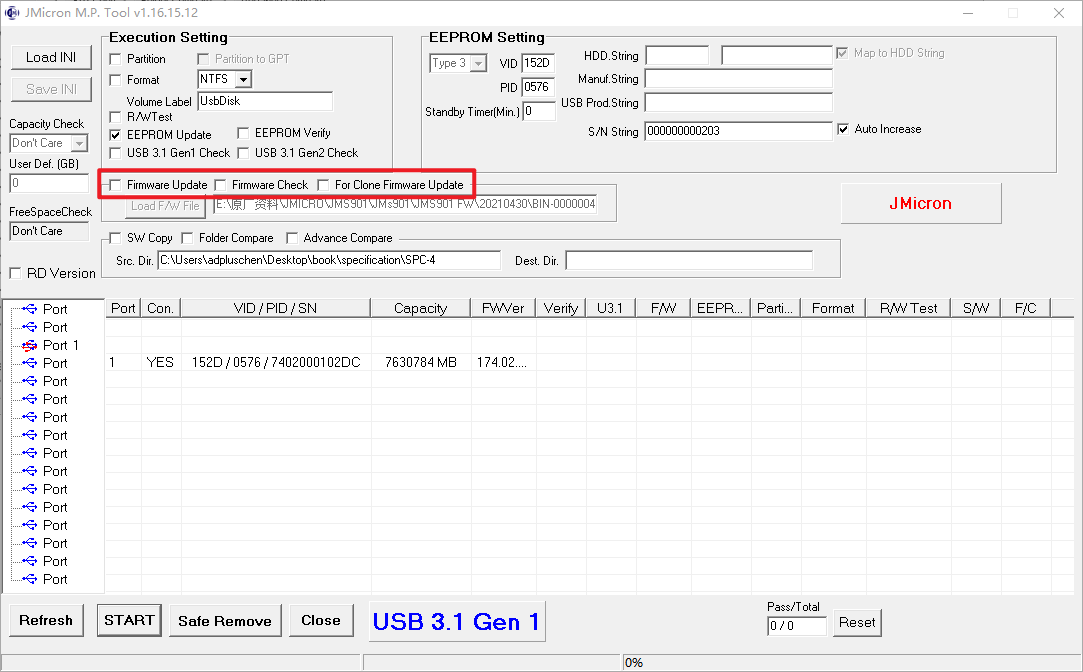Click the Safe Remove button
Image resolution: width=1083 pixels, height=672 pixels.
click(225, 621)
